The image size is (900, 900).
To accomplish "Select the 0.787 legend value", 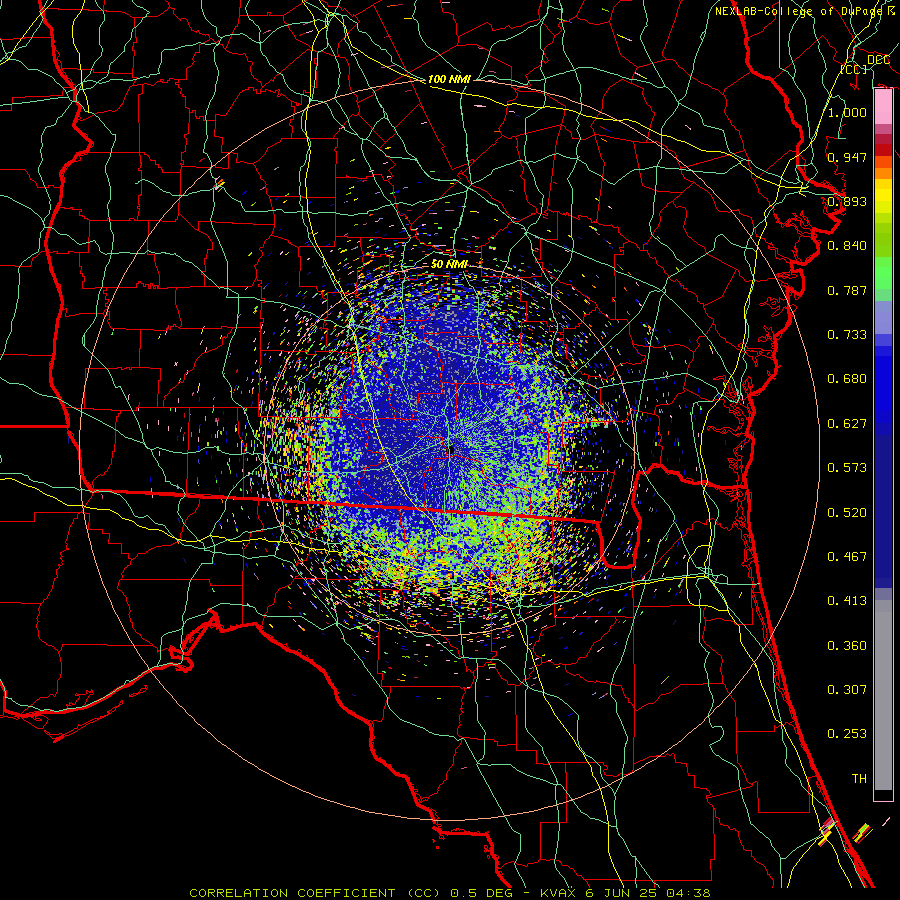I will pyautogui.click(x=847, y=290).
